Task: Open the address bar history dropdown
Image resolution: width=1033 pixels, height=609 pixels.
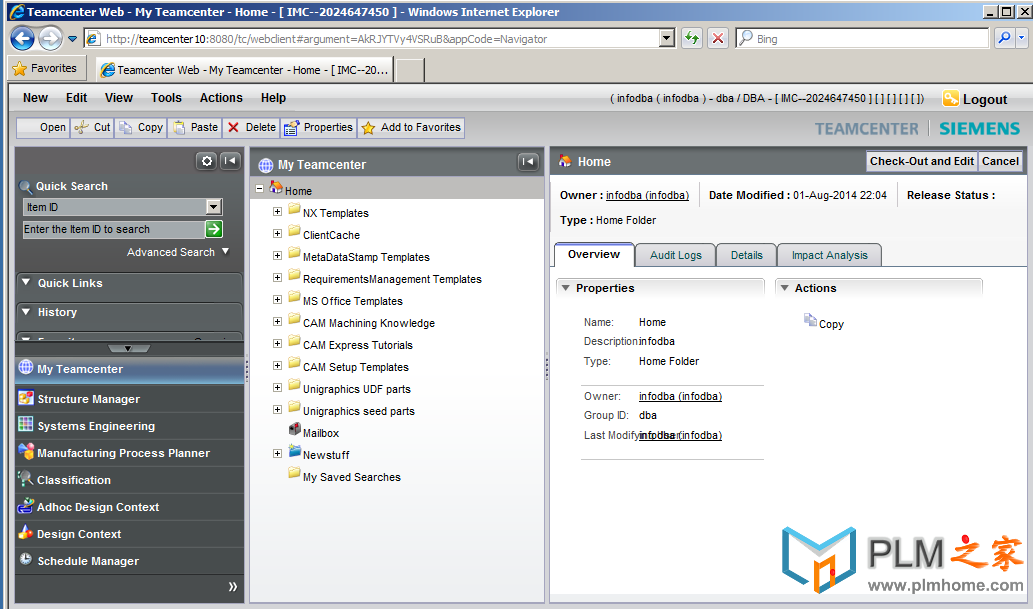Action: [x=667, y=38]
